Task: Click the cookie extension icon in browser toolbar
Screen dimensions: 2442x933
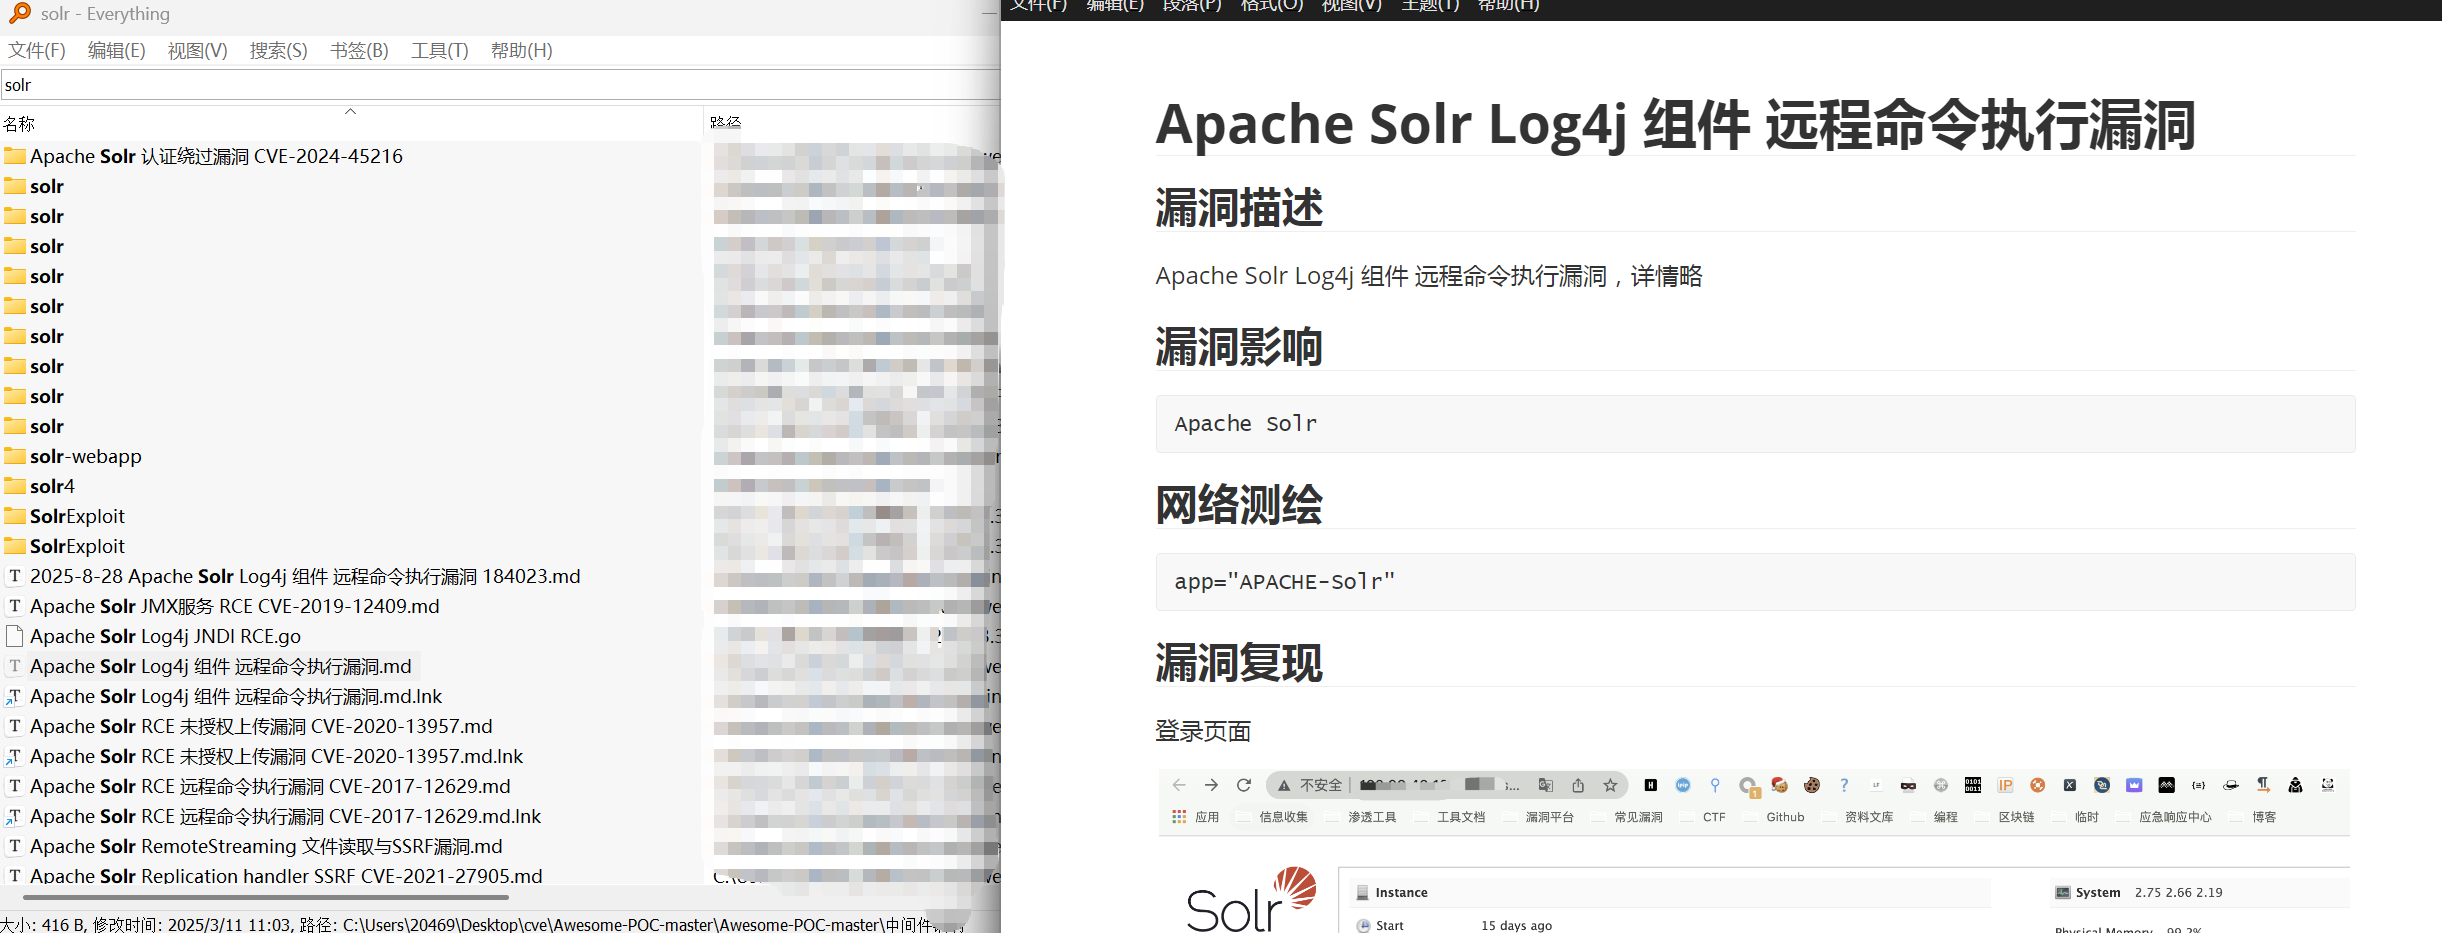Action: (x=1811, y=785)
